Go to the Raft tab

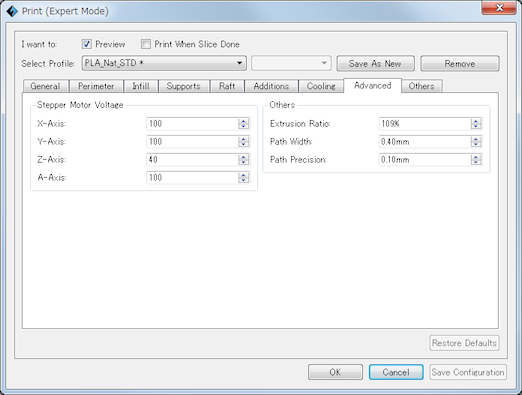point(227,86)
